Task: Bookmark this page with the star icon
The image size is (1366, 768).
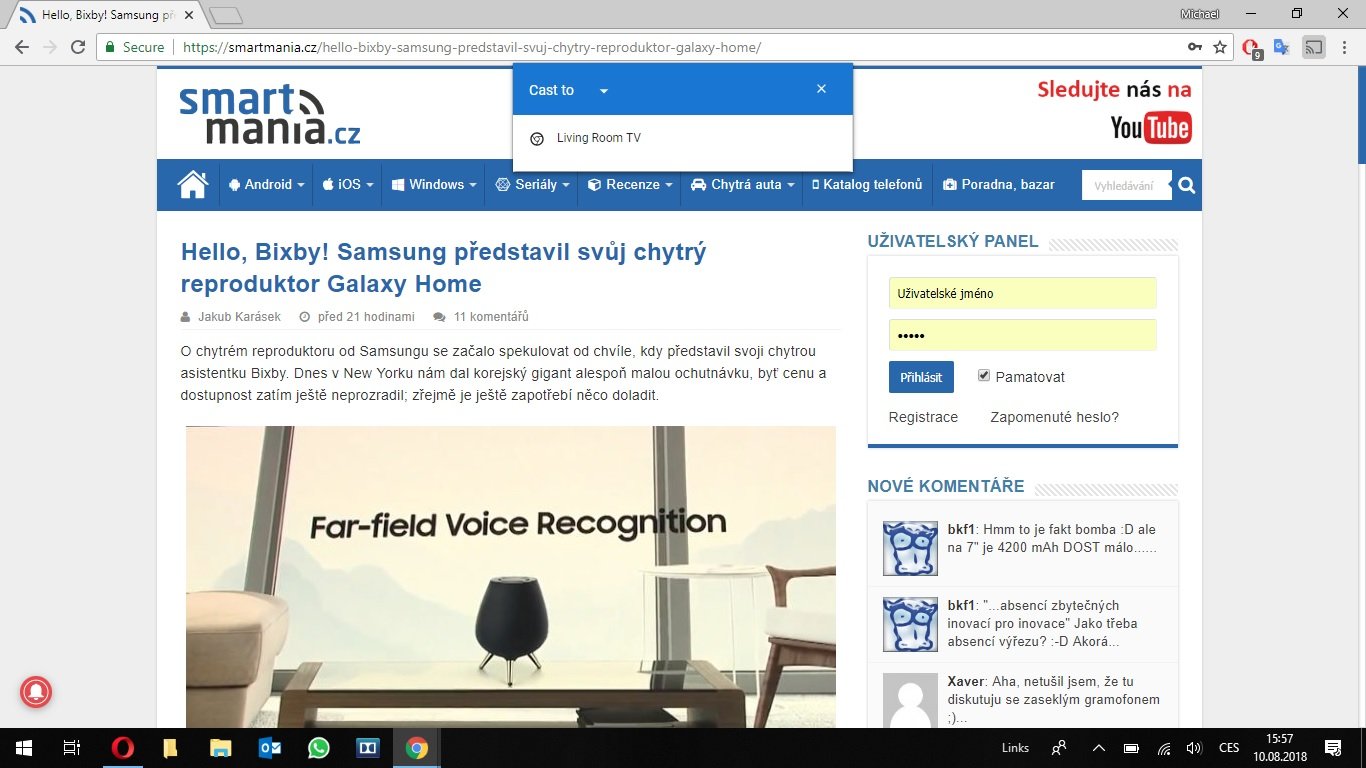Action: (1220, 47)
